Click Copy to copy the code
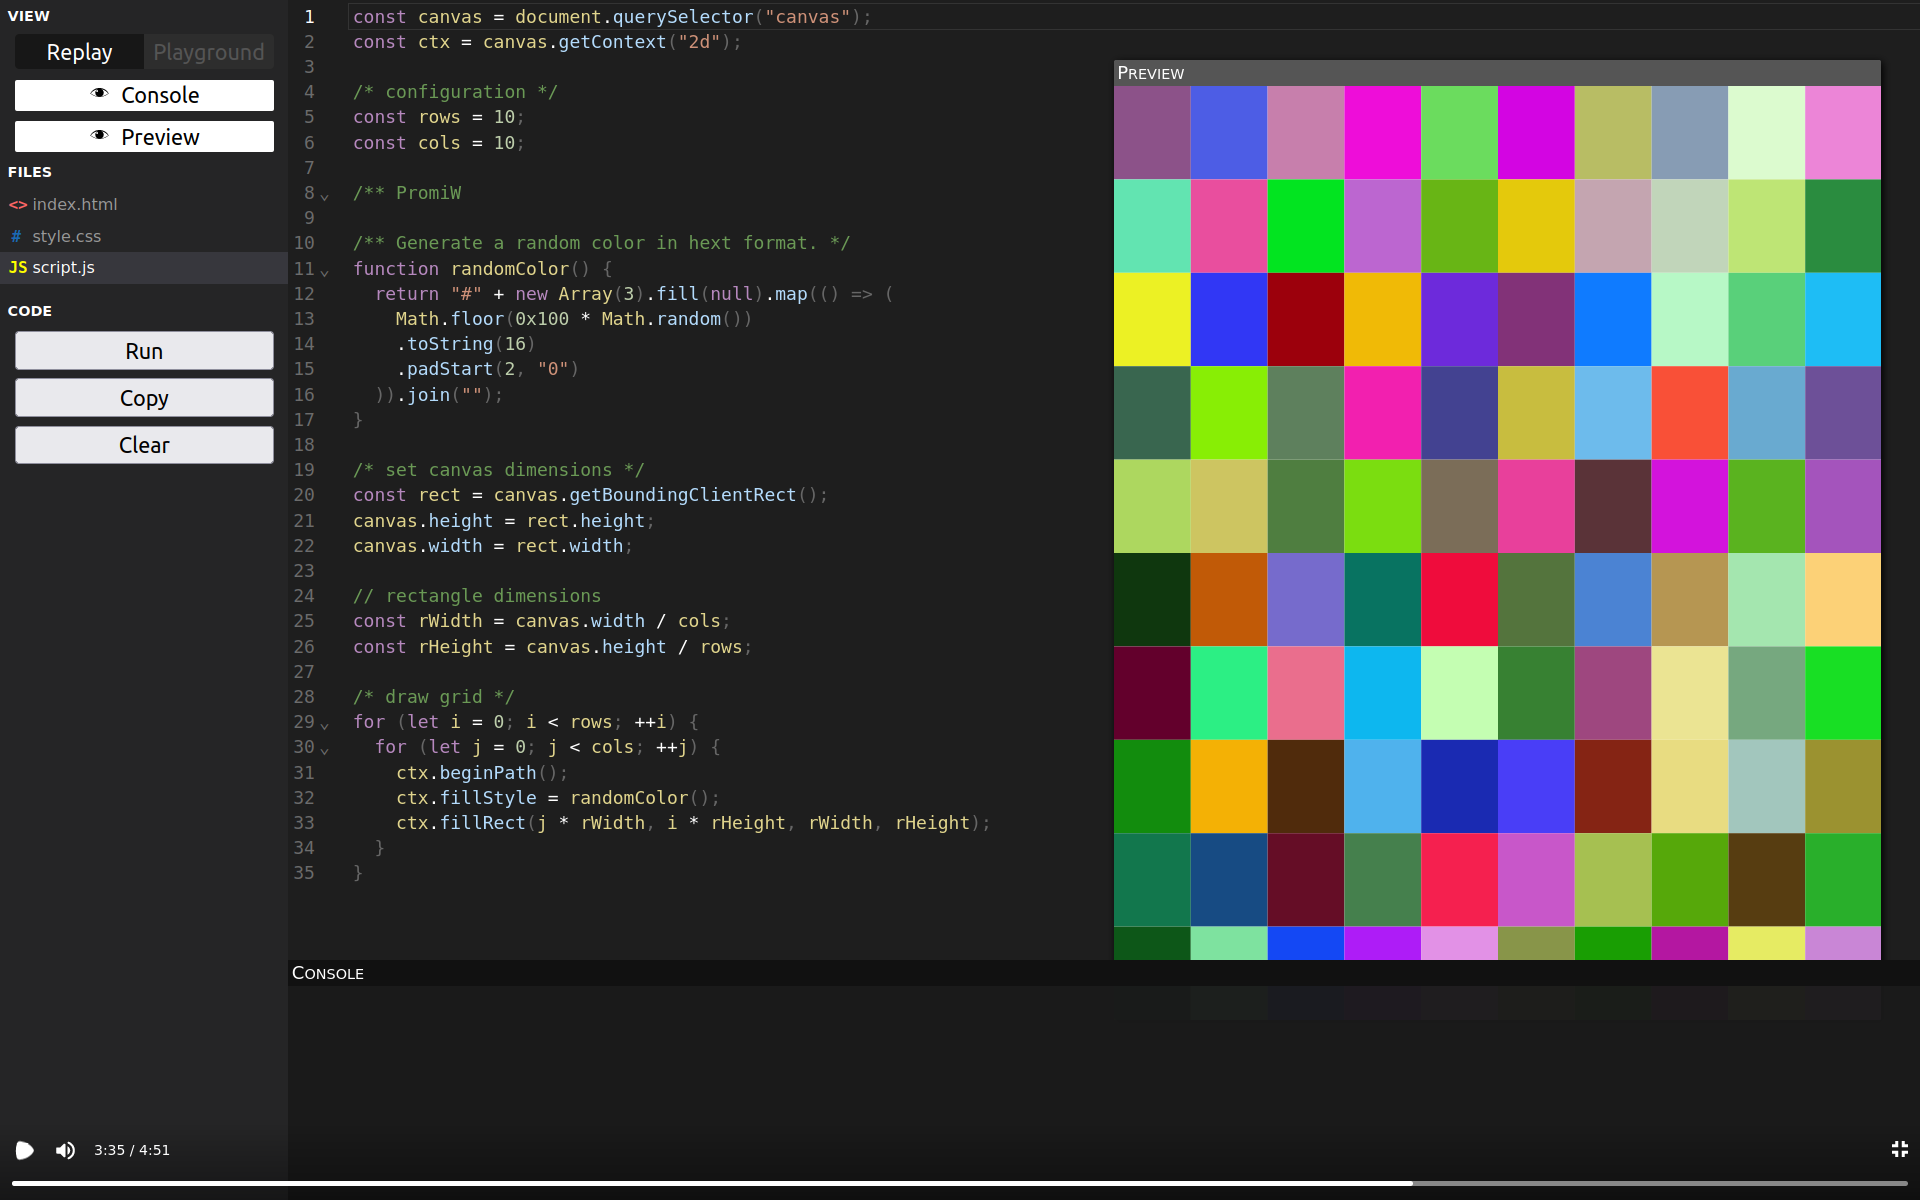The image size is (1920, 1200). coord(144,397)
